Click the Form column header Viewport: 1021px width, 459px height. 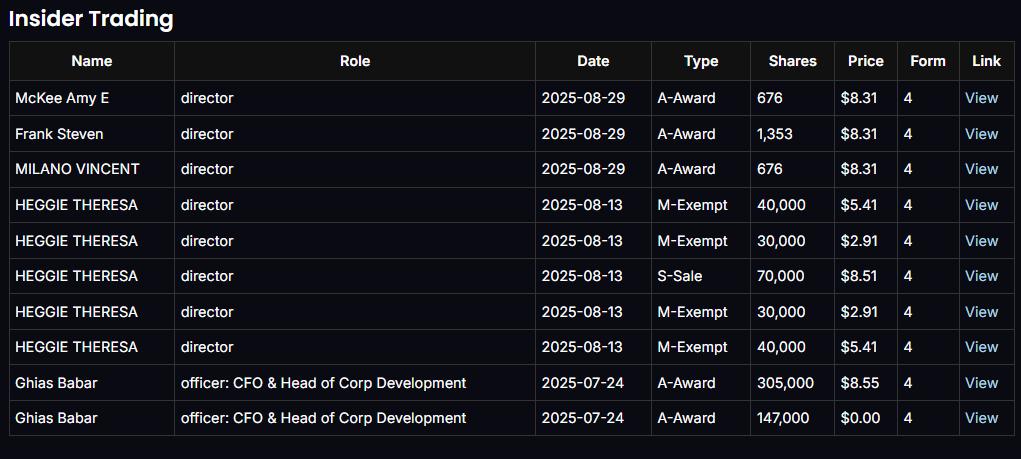coord(927,61)
